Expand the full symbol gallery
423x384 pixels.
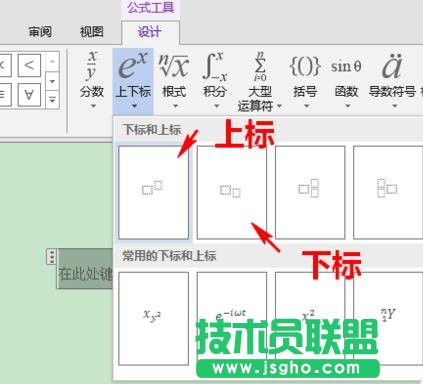click(x=52, y=100)
